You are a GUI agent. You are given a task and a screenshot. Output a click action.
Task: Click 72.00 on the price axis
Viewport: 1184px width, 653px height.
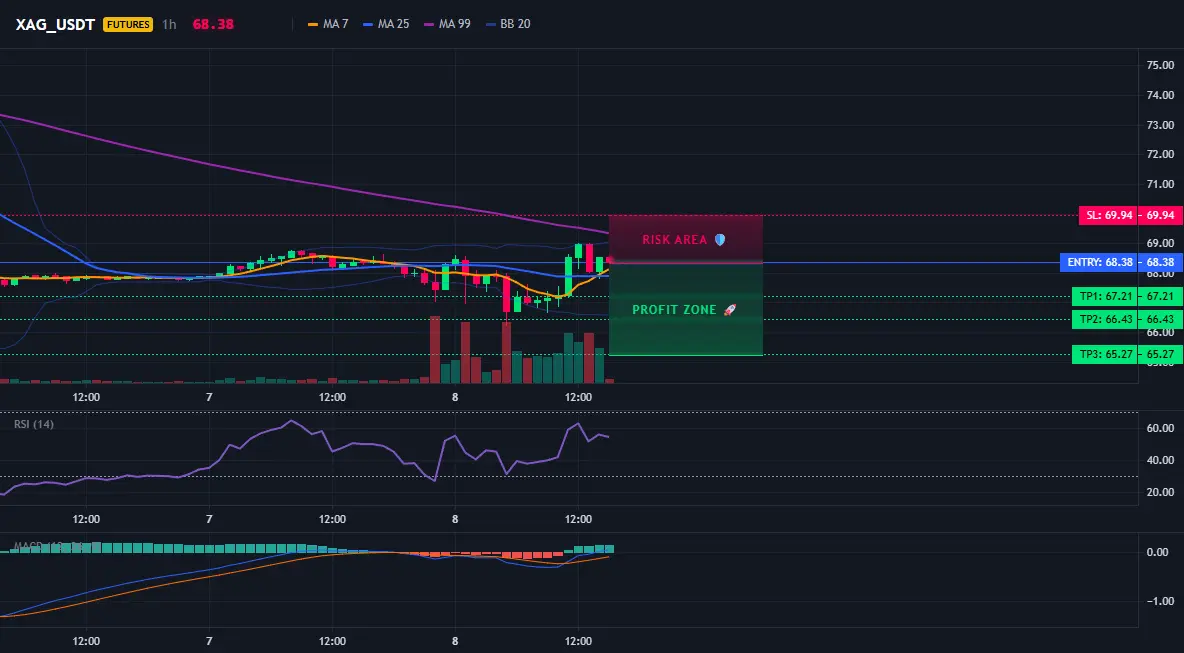[x=1160, y=154]
